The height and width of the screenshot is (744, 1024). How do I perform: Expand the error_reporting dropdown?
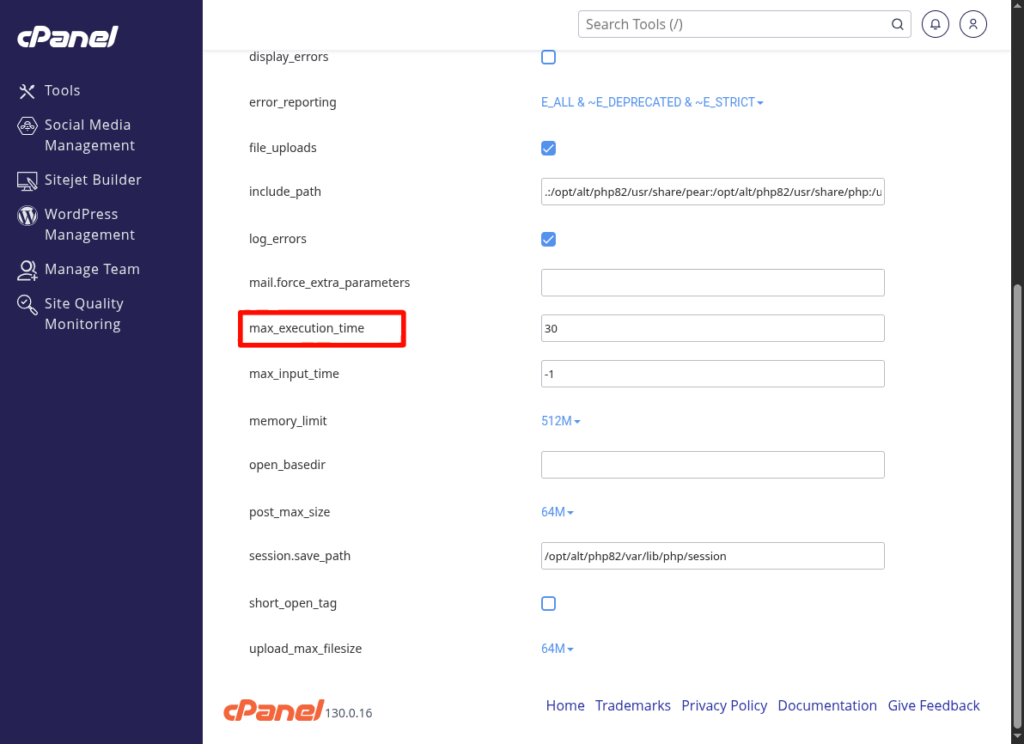point(652,103)
